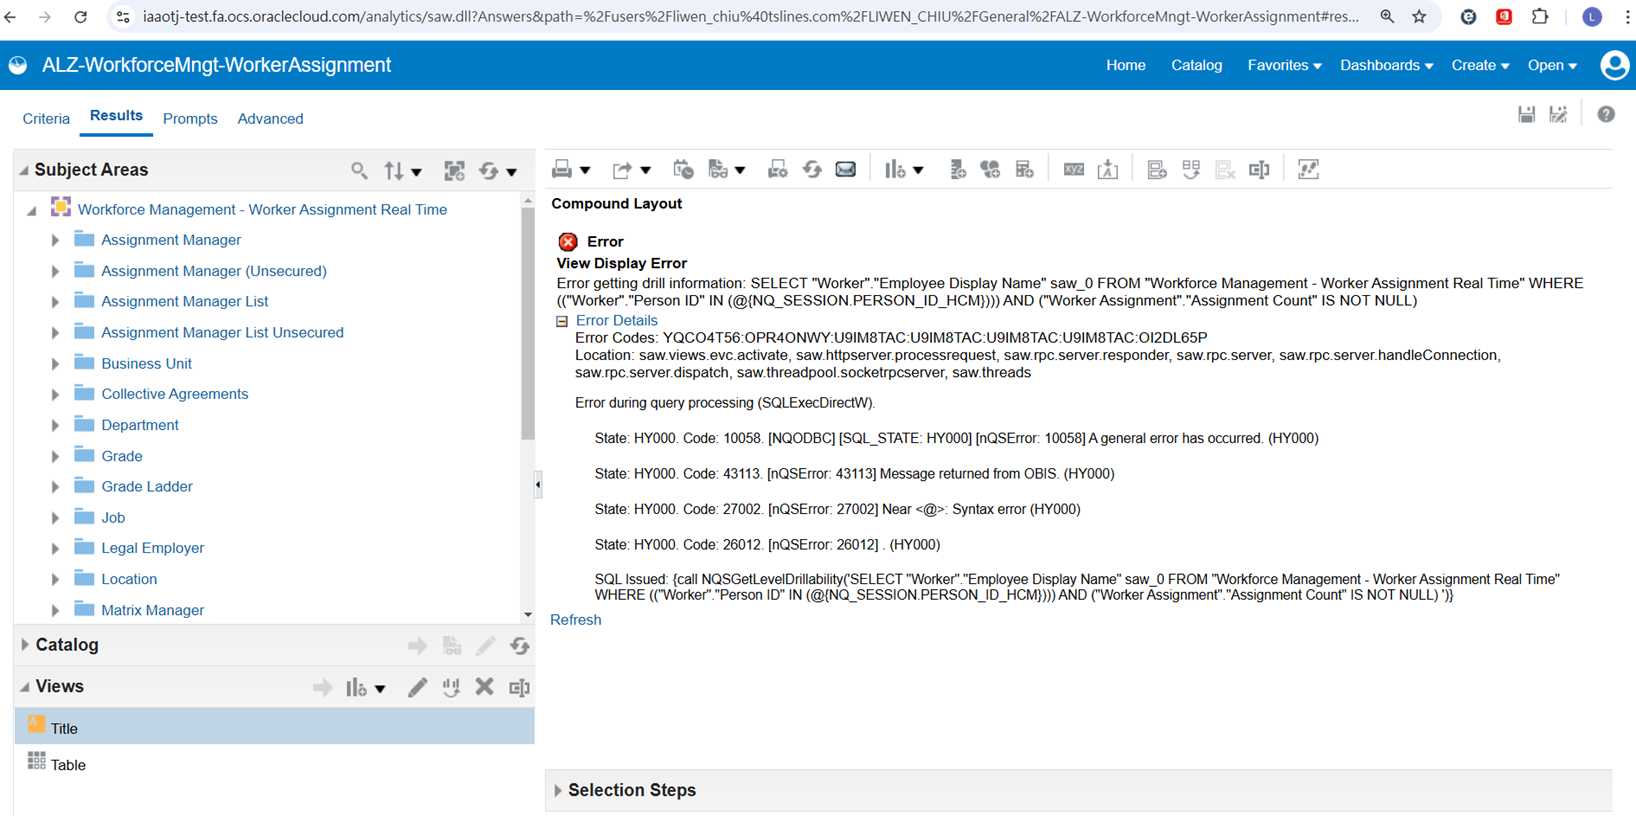Collapse the Views pane
Viewport: 1636px width, 816px height.
point(25,687)
